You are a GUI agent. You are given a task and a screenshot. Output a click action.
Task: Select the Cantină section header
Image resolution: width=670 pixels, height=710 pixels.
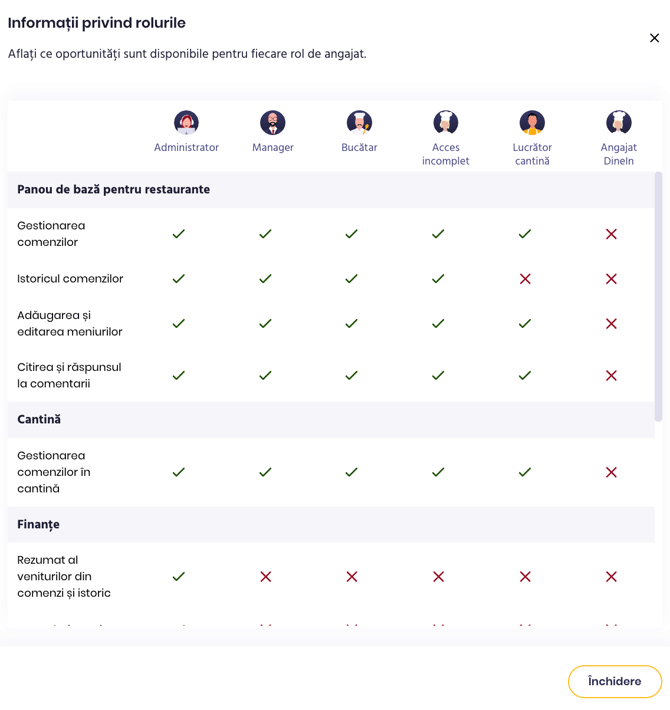click(39, 420)
